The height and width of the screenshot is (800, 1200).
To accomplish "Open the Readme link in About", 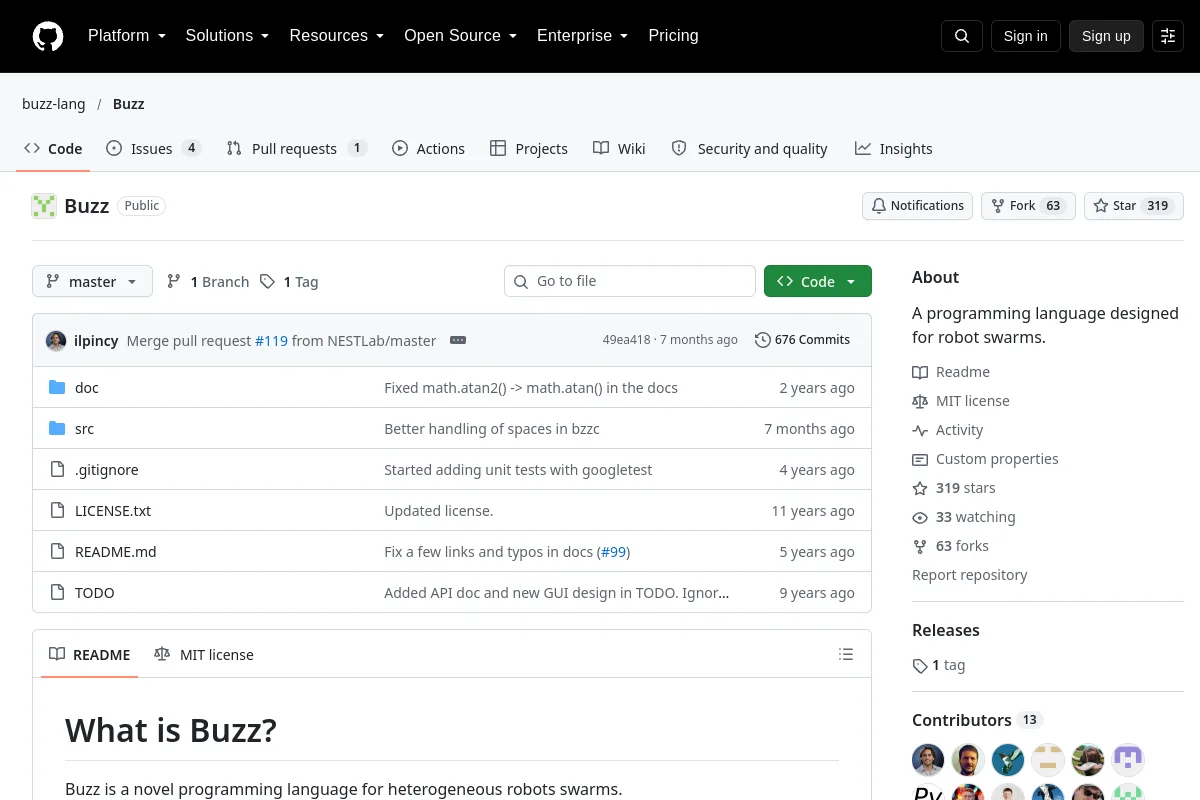I will [951, 372].
